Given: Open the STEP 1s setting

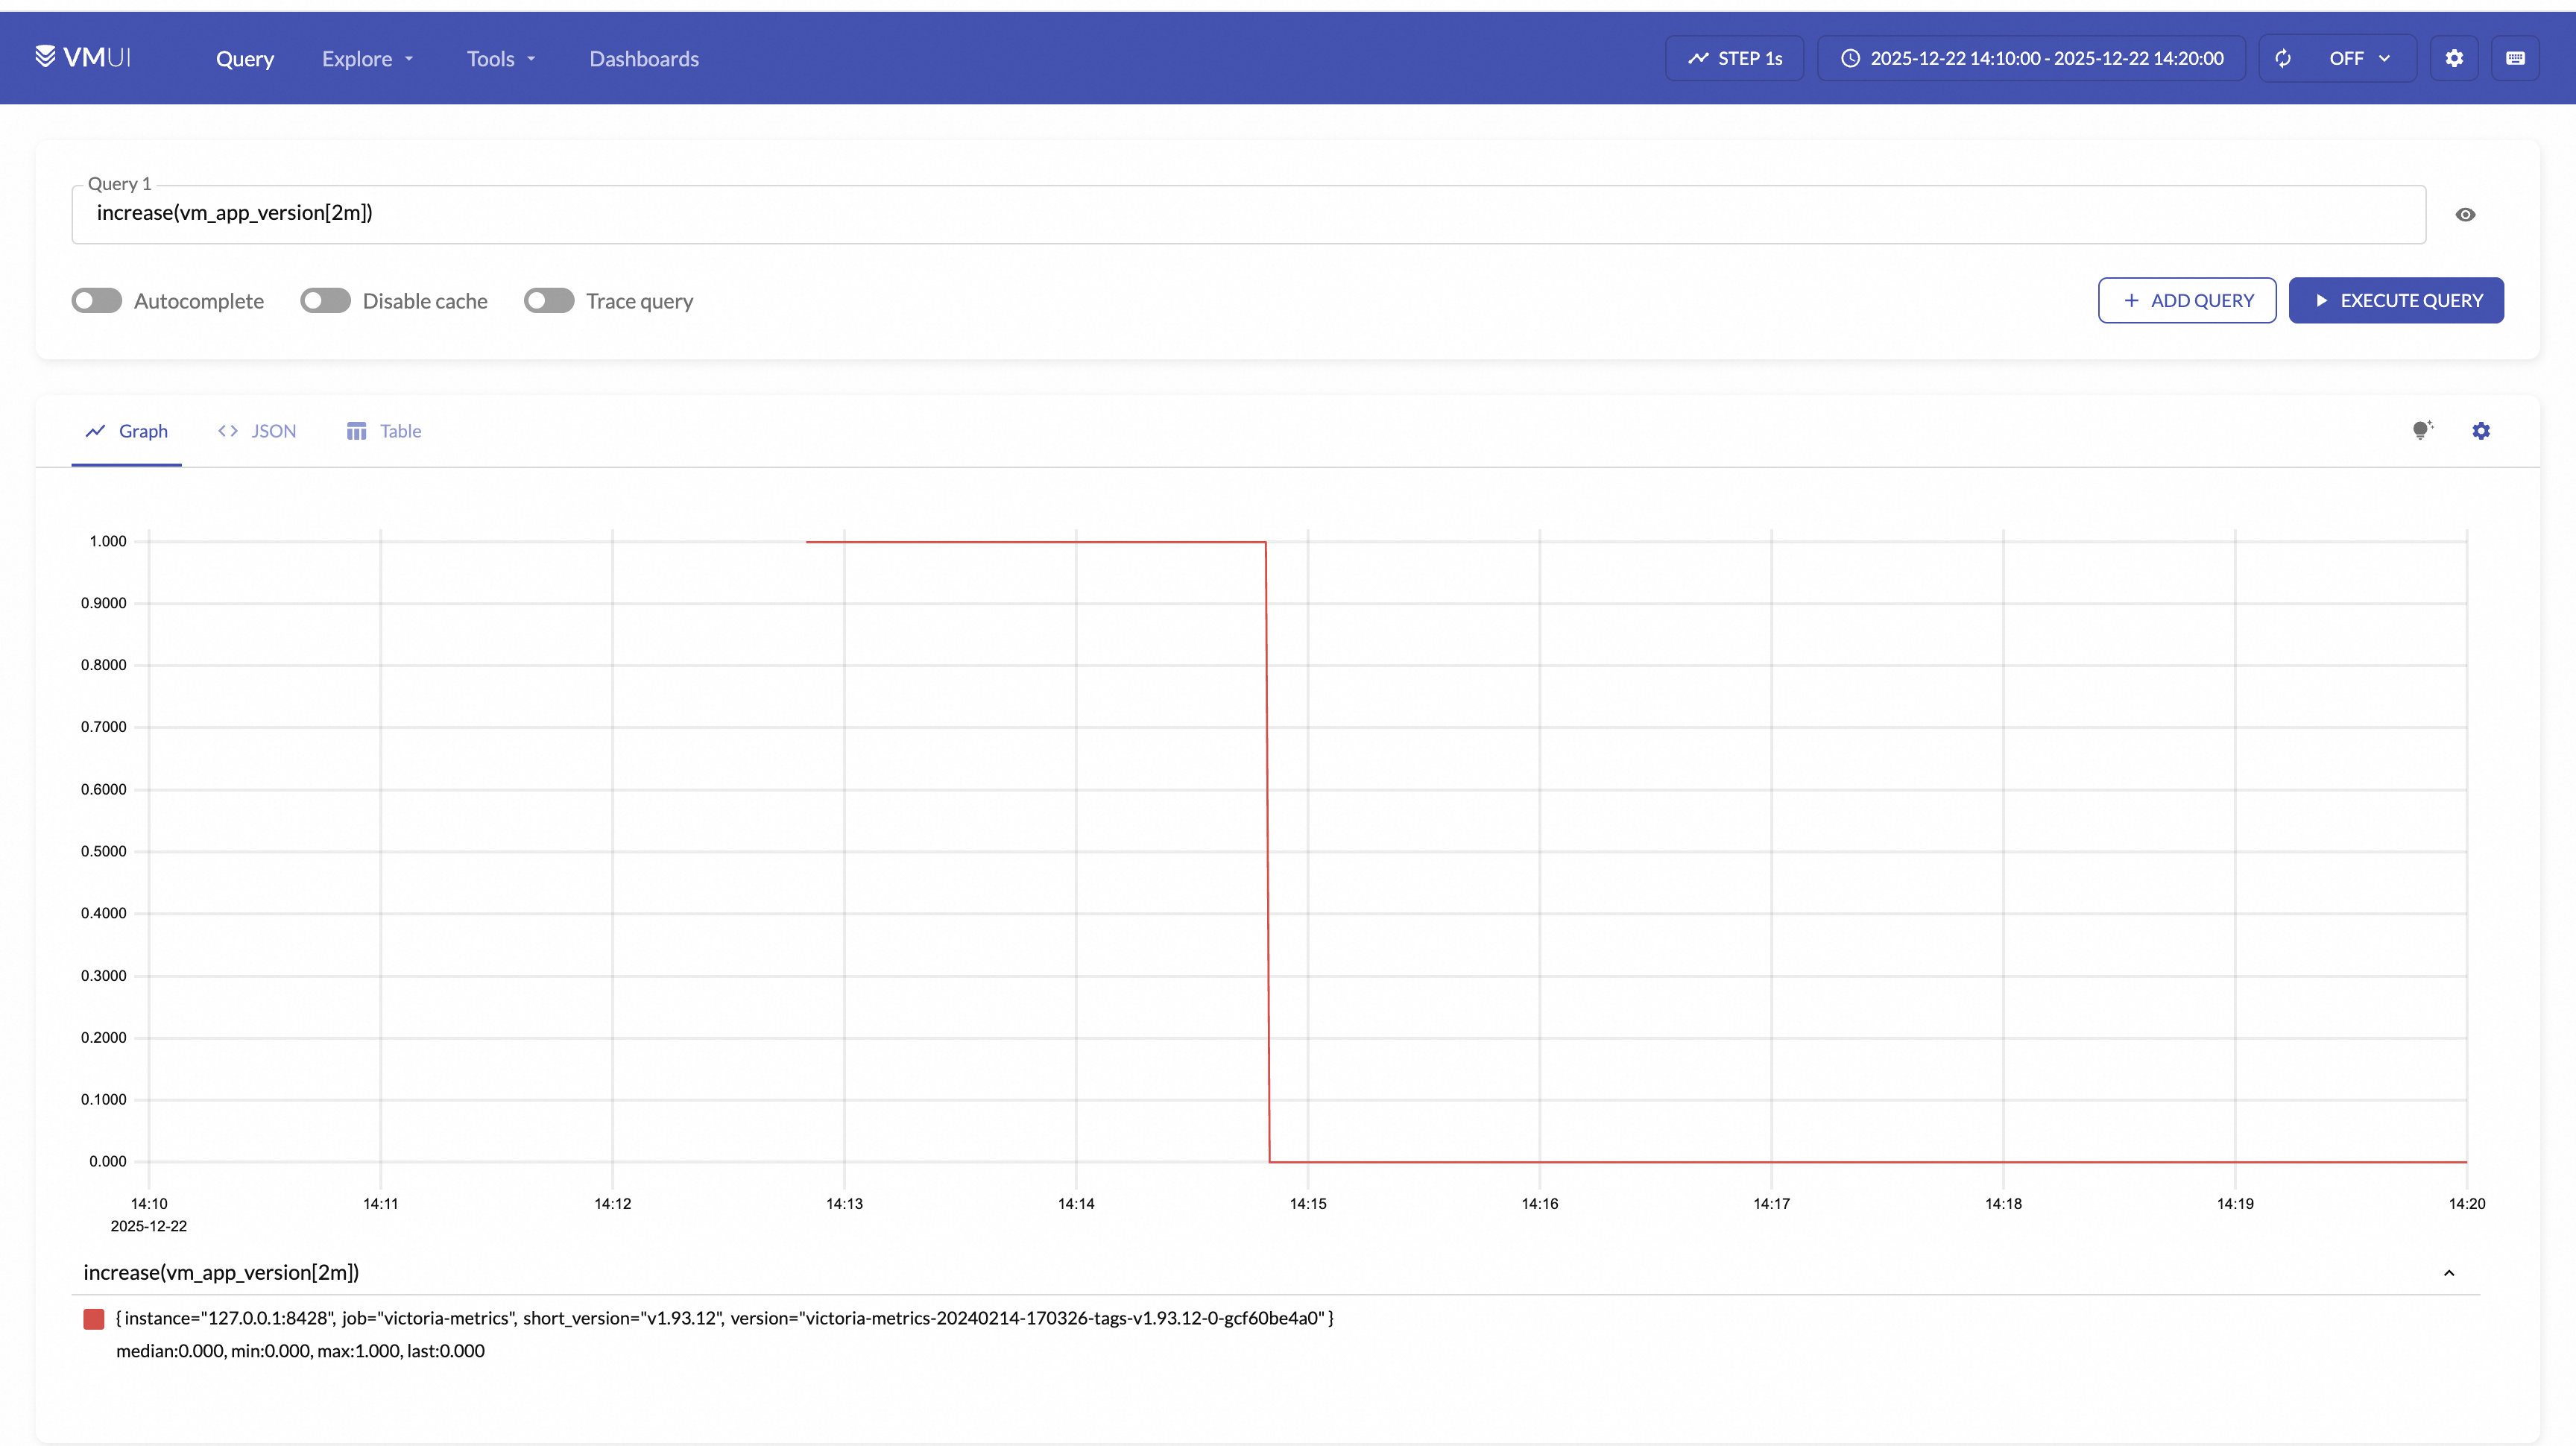Looking at the screenshot, I should 1734,58.
